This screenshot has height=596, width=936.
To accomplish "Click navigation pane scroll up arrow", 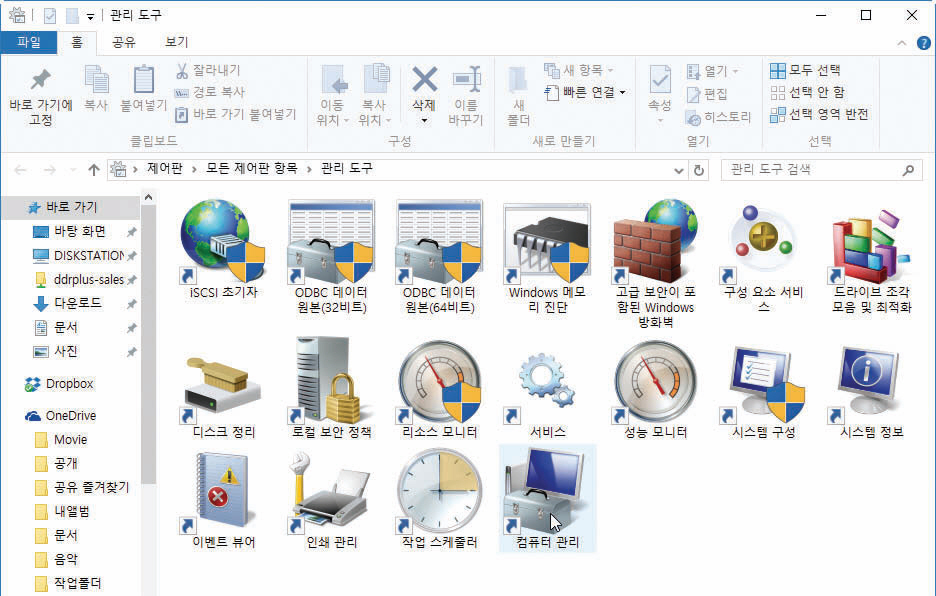I will coord(149,197).
